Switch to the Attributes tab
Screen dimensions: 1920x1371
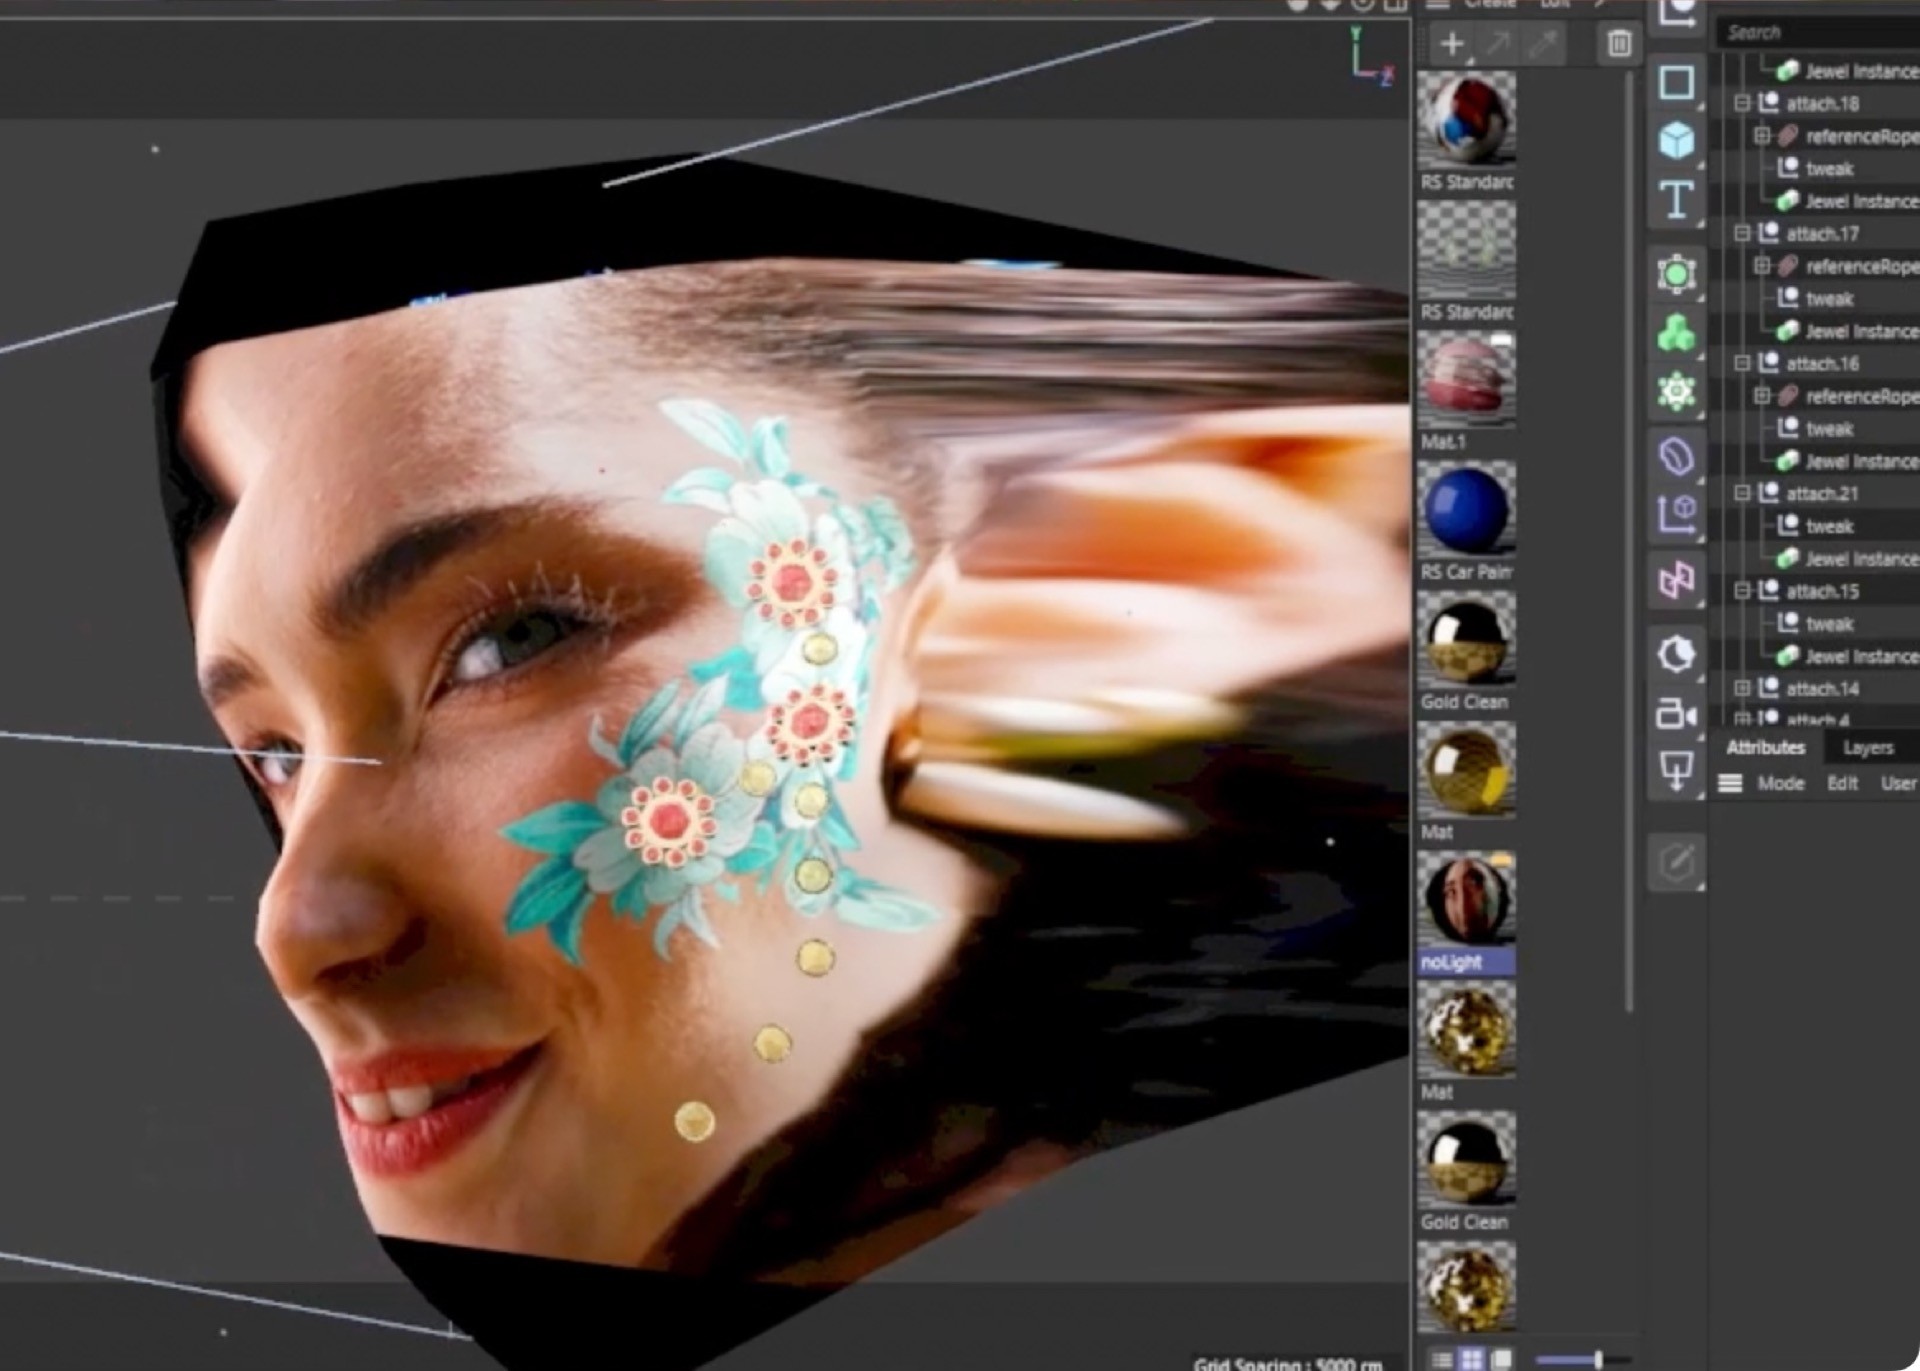click(x=1765, y=748)
